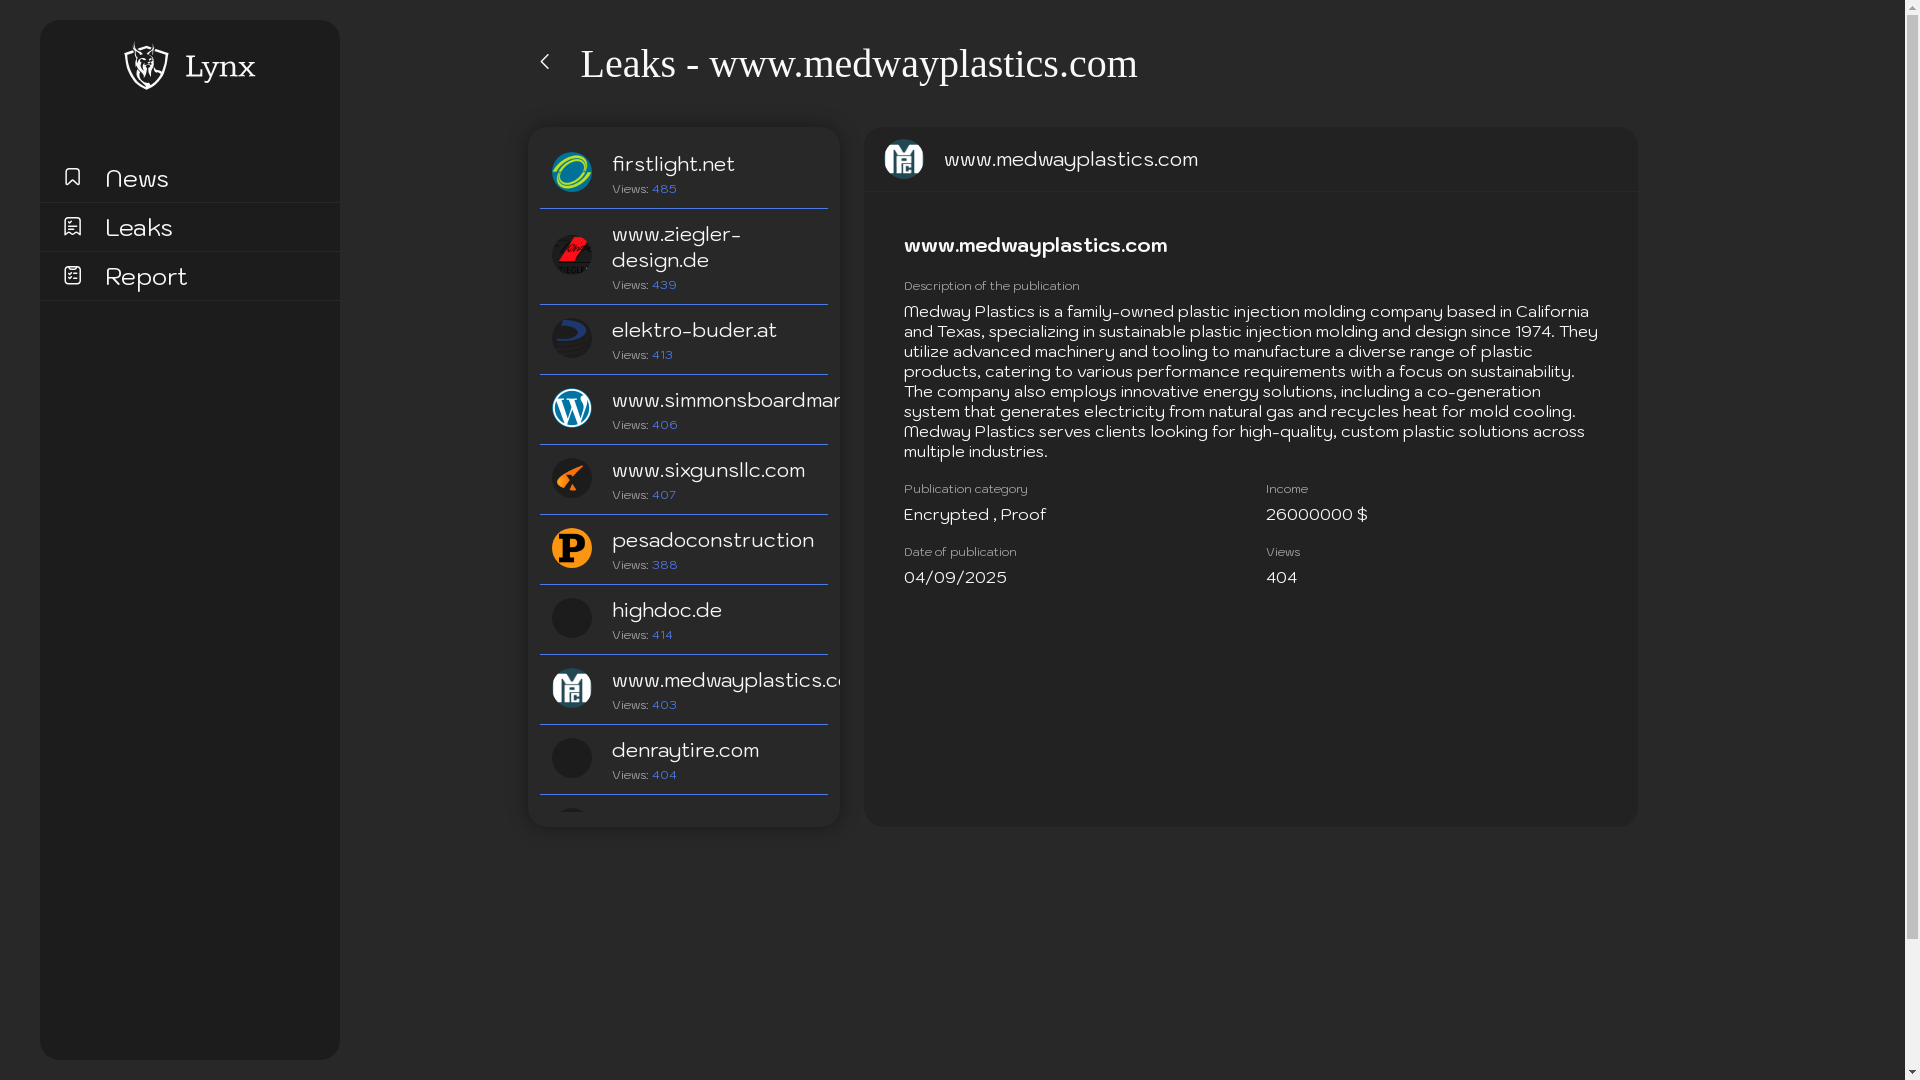The height and width of the screenshot is (1080, 1920).
Task: Click the firstlight.net green logo
Action: coord(572,172)
